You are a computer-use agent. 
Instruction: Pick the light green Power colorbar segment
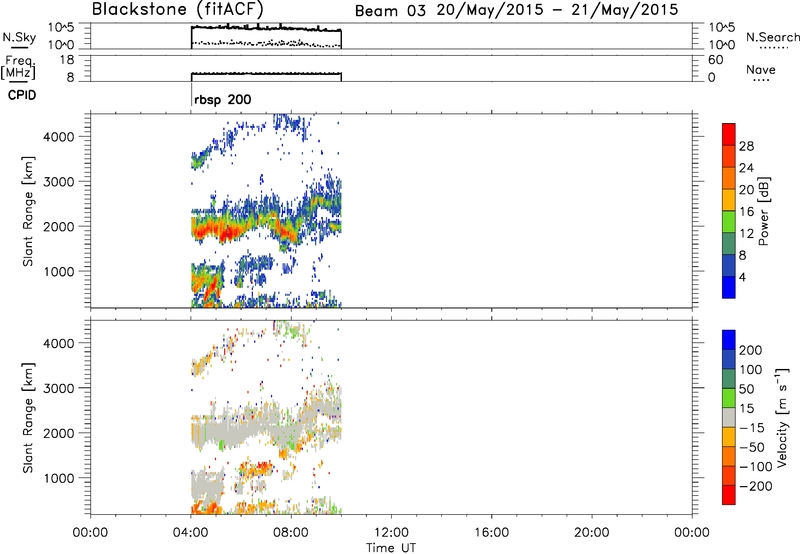coord(729,221)
